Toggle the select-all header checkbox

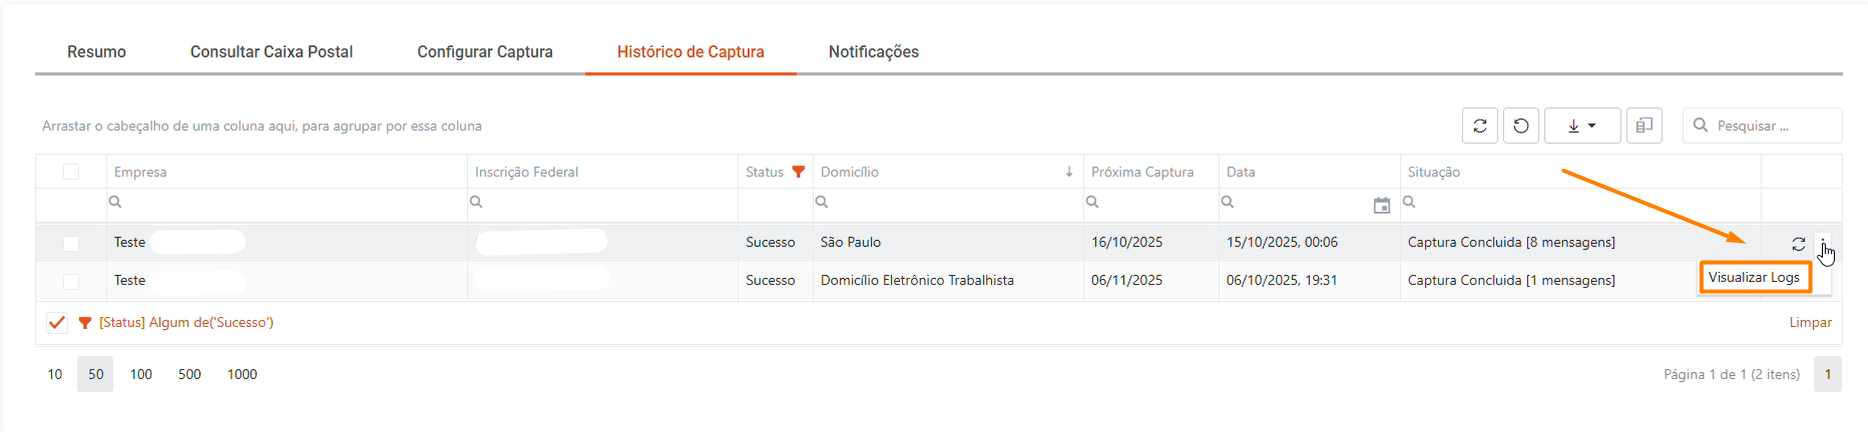[71, 172]
